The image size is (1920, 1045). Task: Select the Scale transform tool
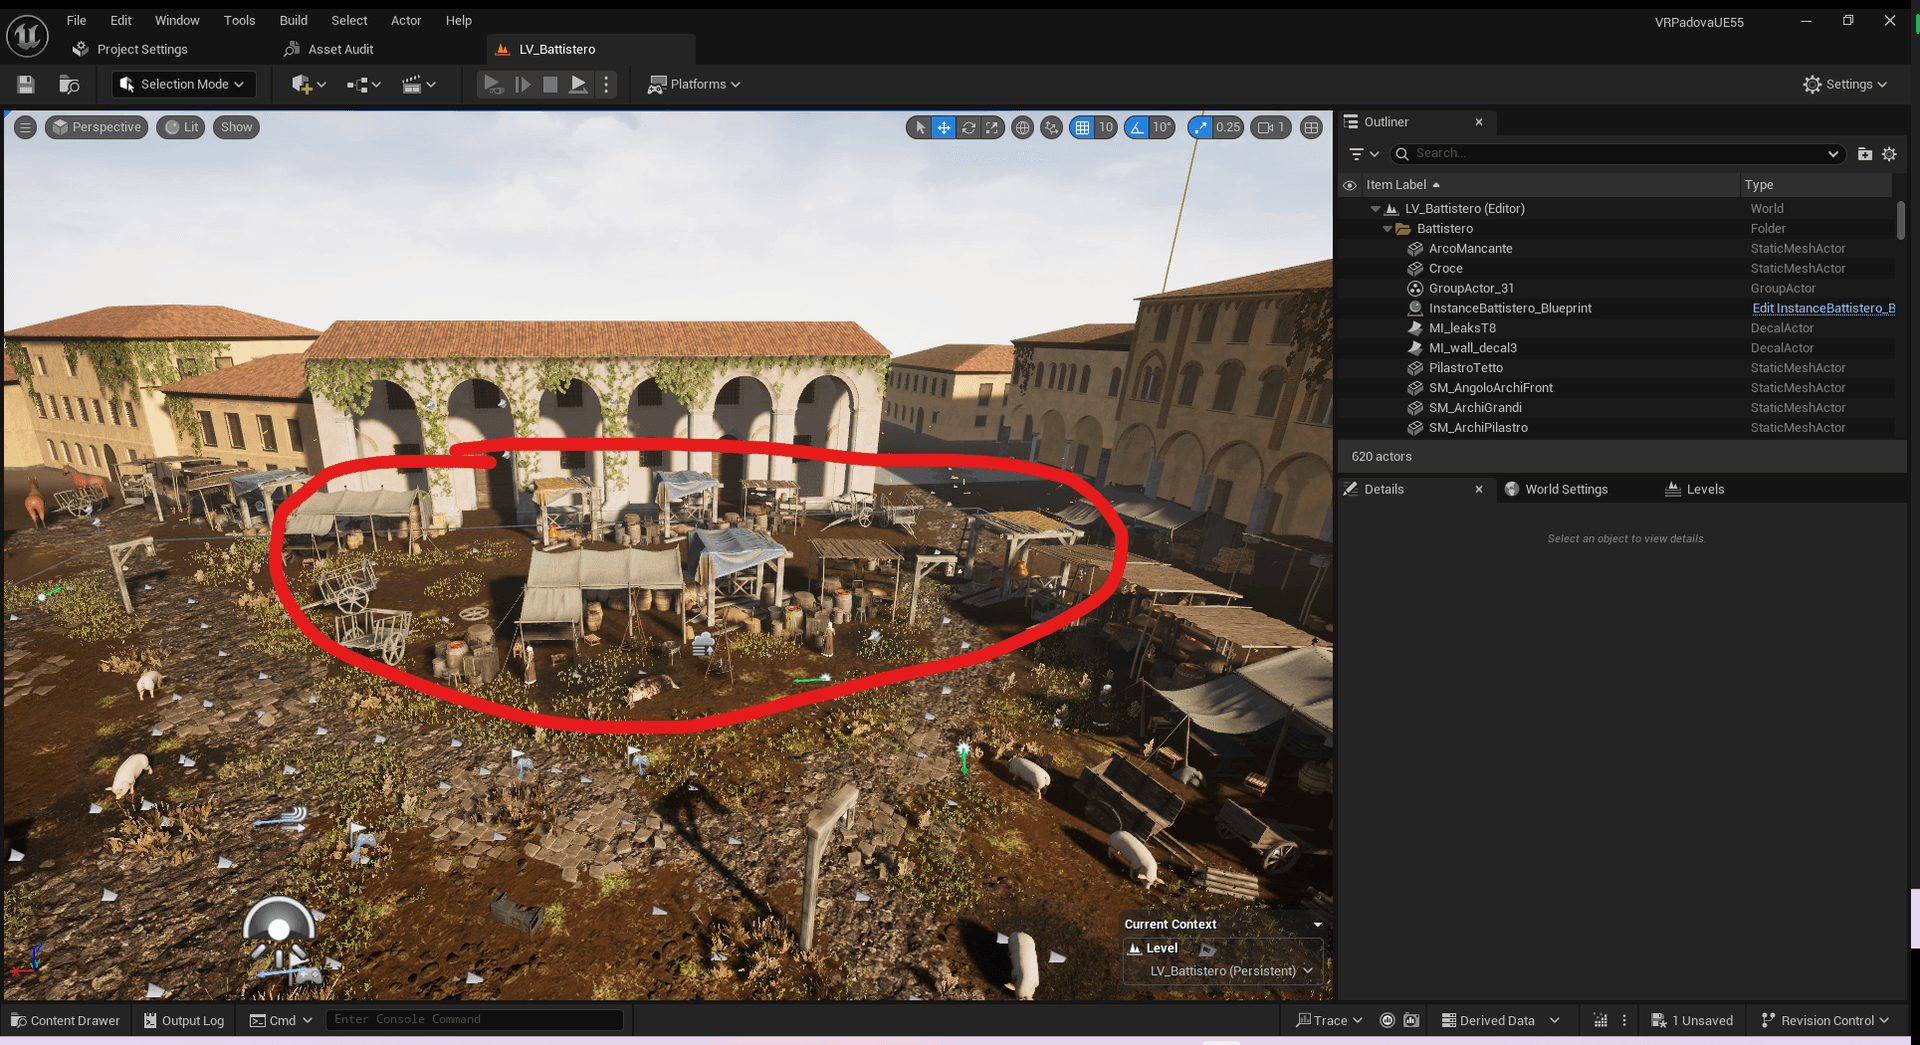pos(992,128)
